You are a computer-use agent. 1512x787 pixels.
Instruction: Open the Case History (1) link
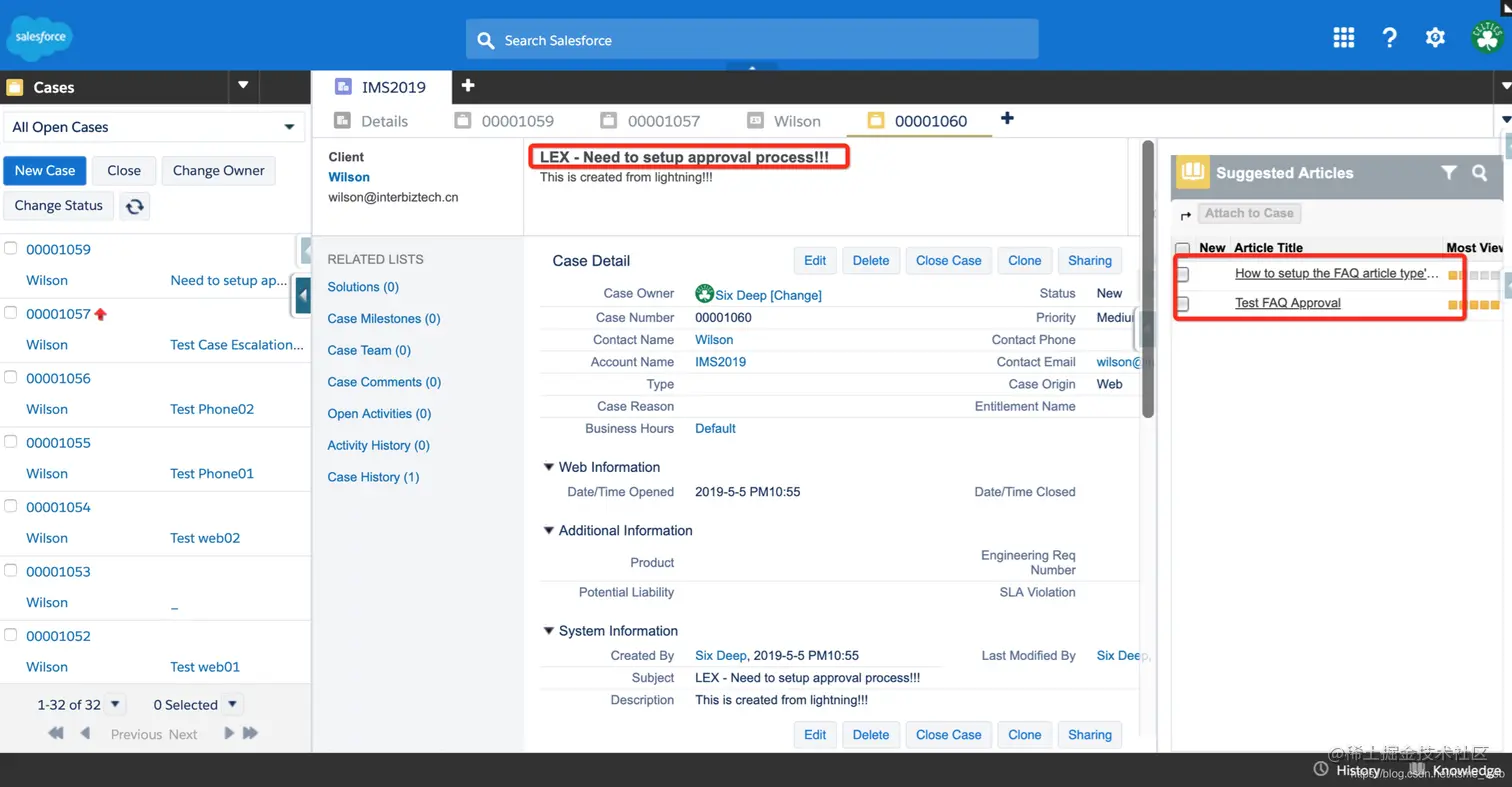tap(373, 477)
